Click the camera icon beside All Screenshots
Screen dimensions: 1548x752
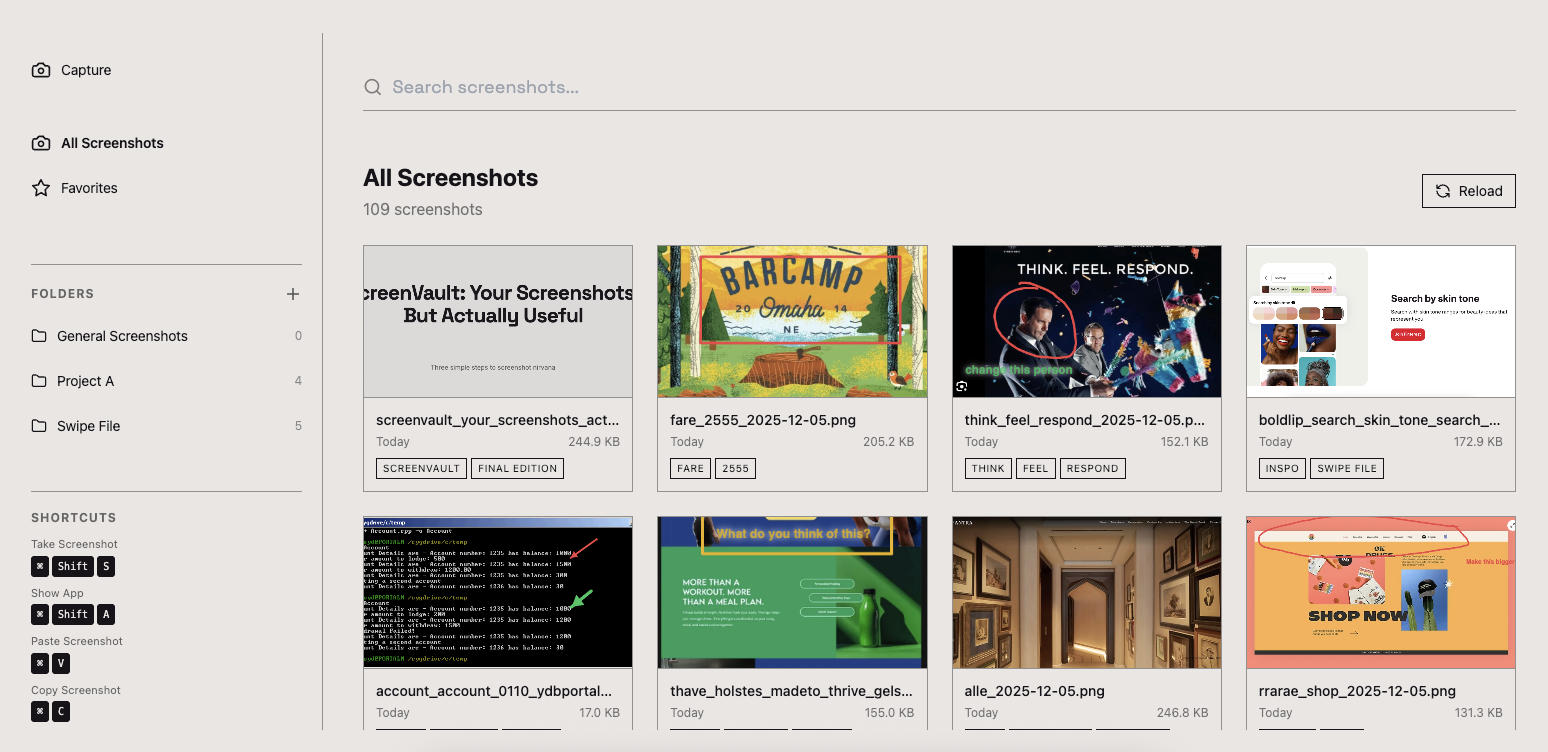40,143
